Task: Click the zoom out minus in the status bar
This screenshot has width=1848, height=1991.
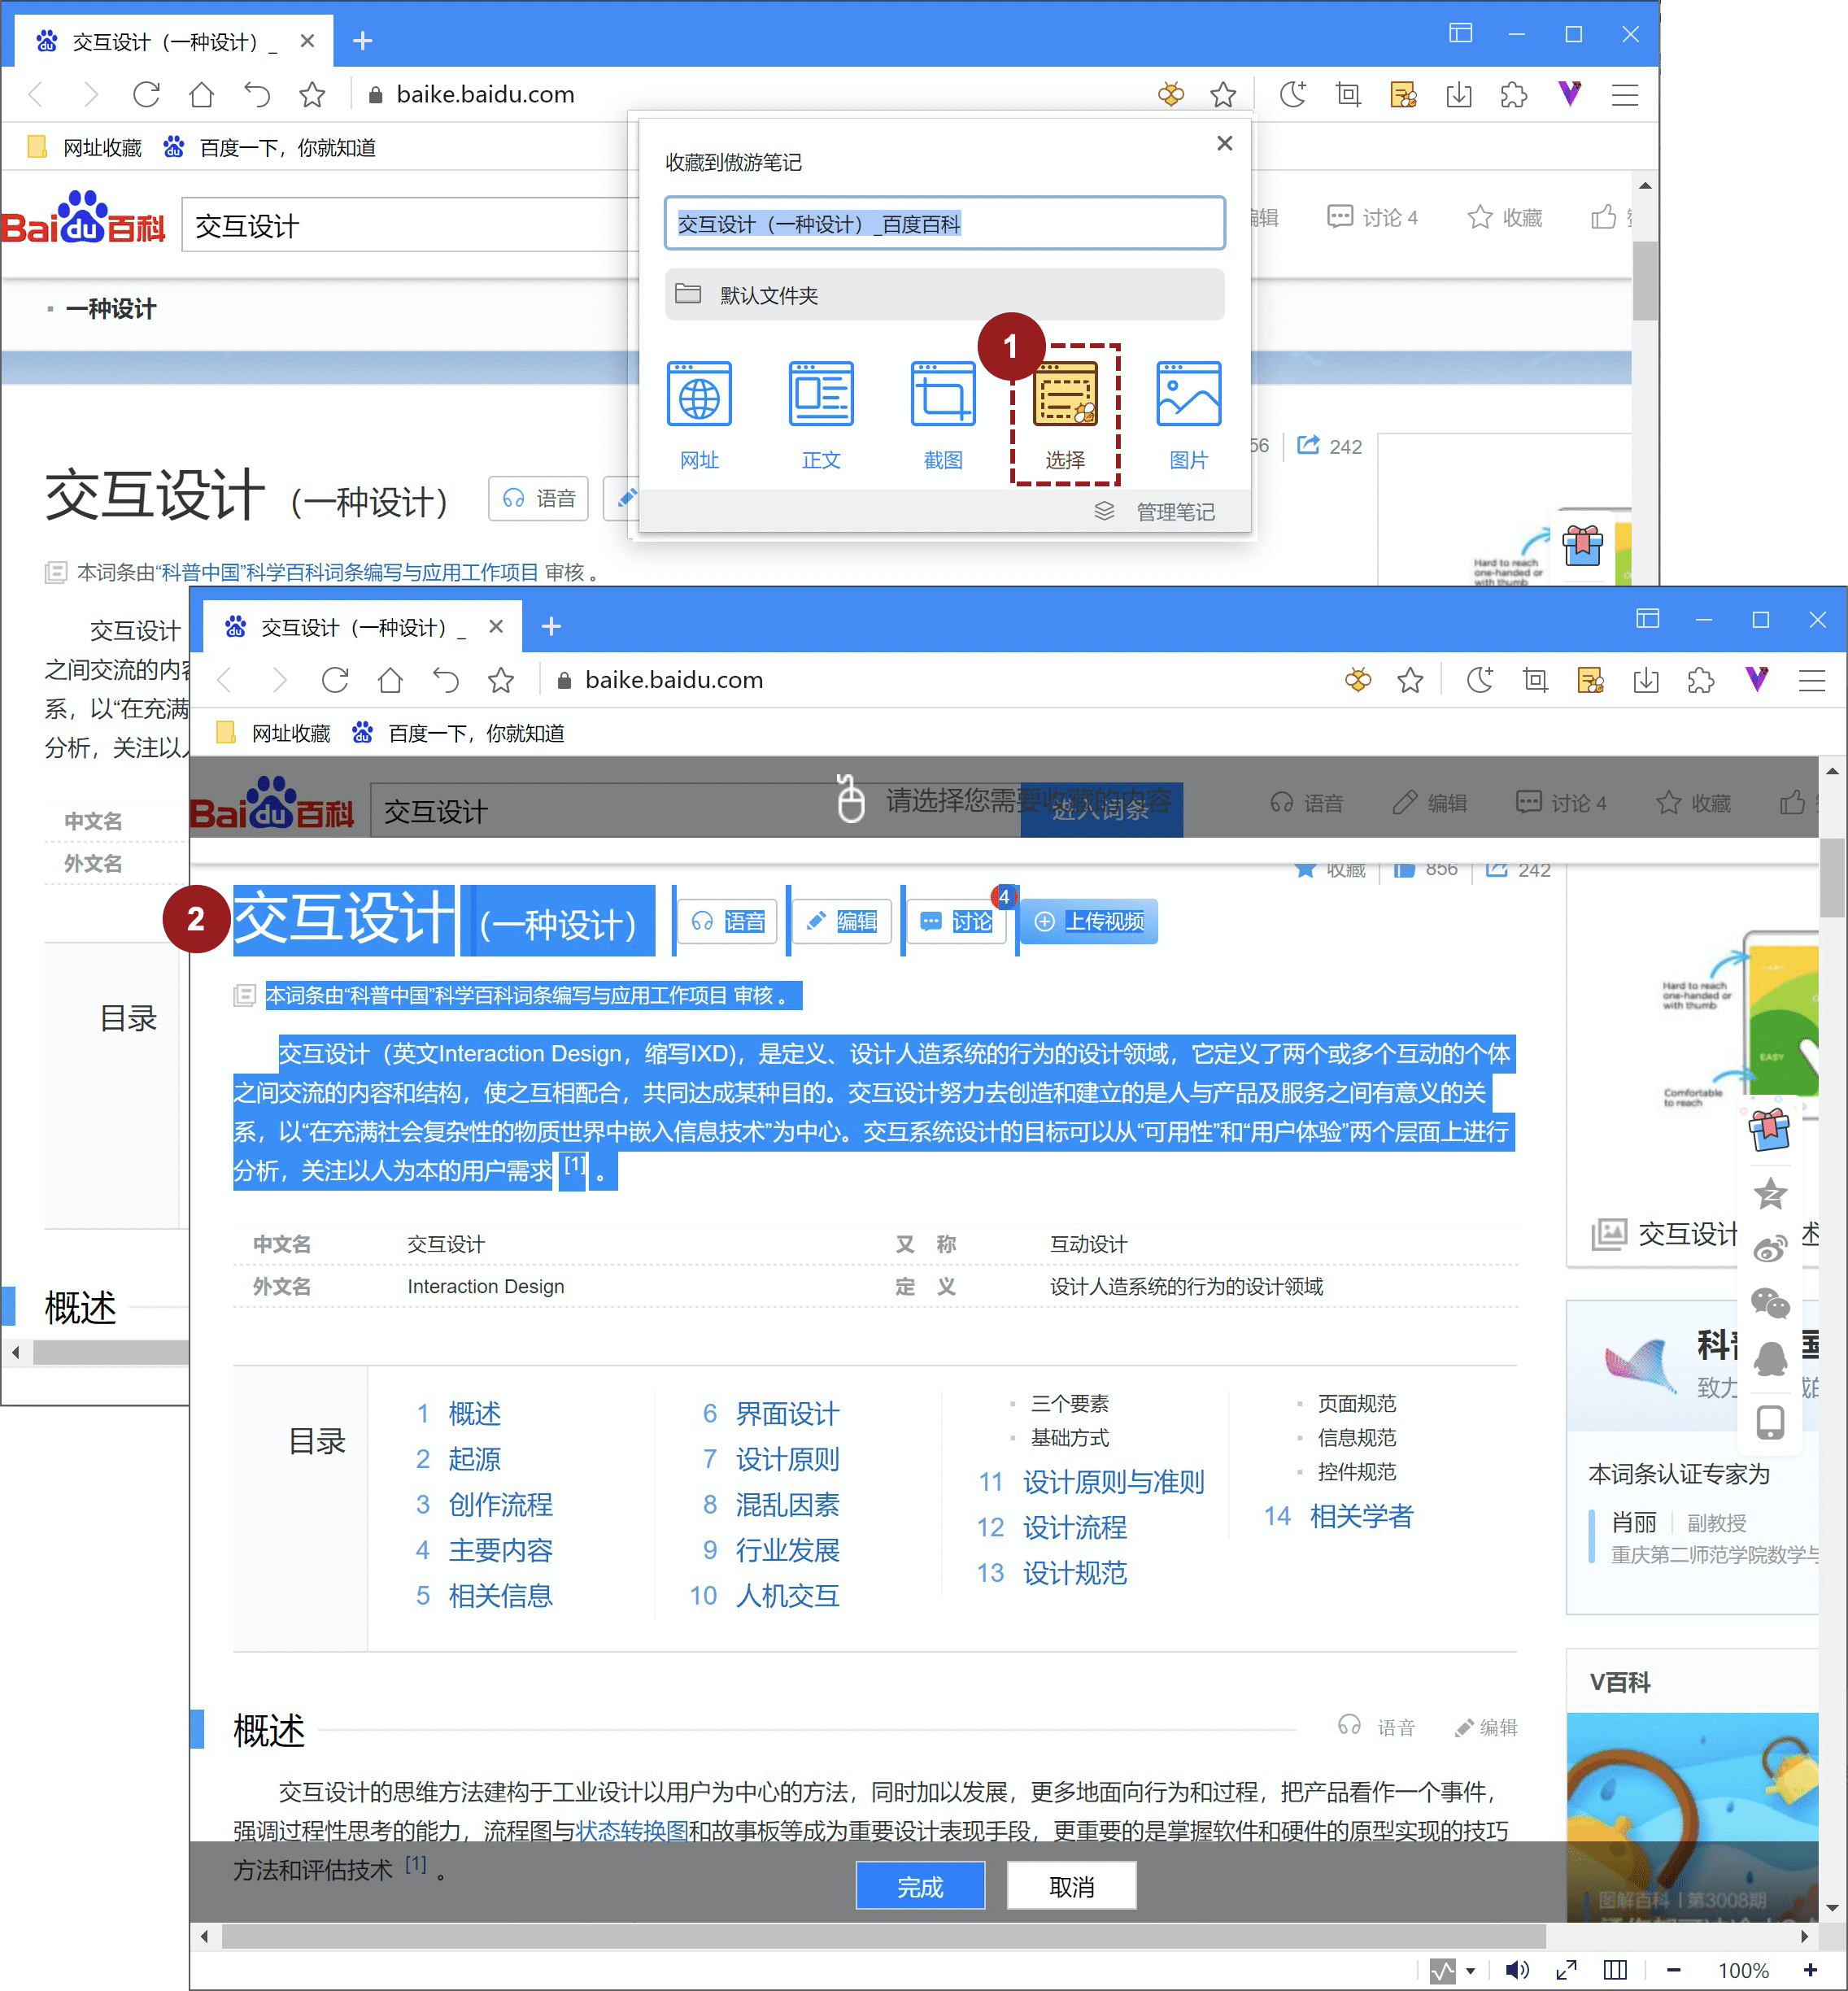Action: click(1673, 1969)
